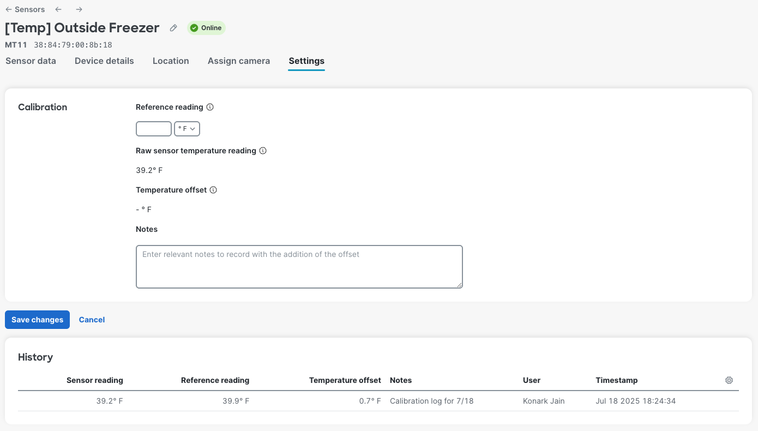Open the °F temperature unit dropdown
The image size is (758, 431).
187,129
